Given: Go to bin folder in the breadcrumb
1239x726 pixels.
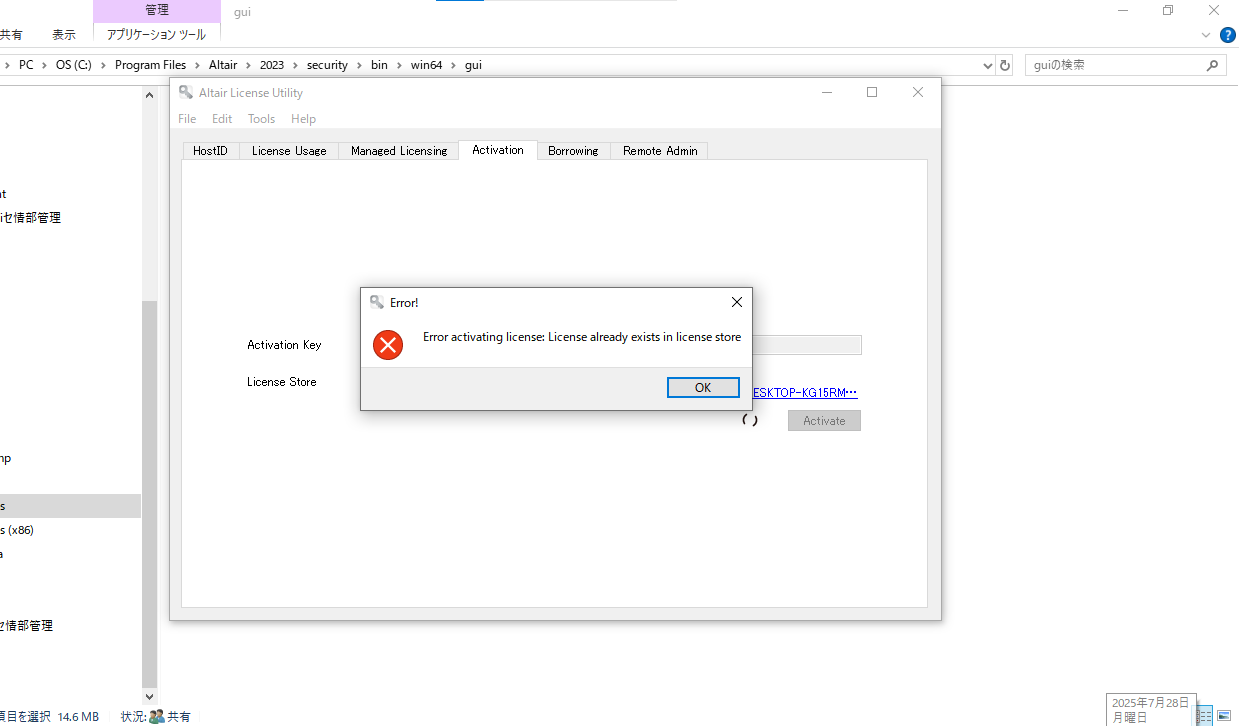Looking at the screenshot, I should (379, 65).
